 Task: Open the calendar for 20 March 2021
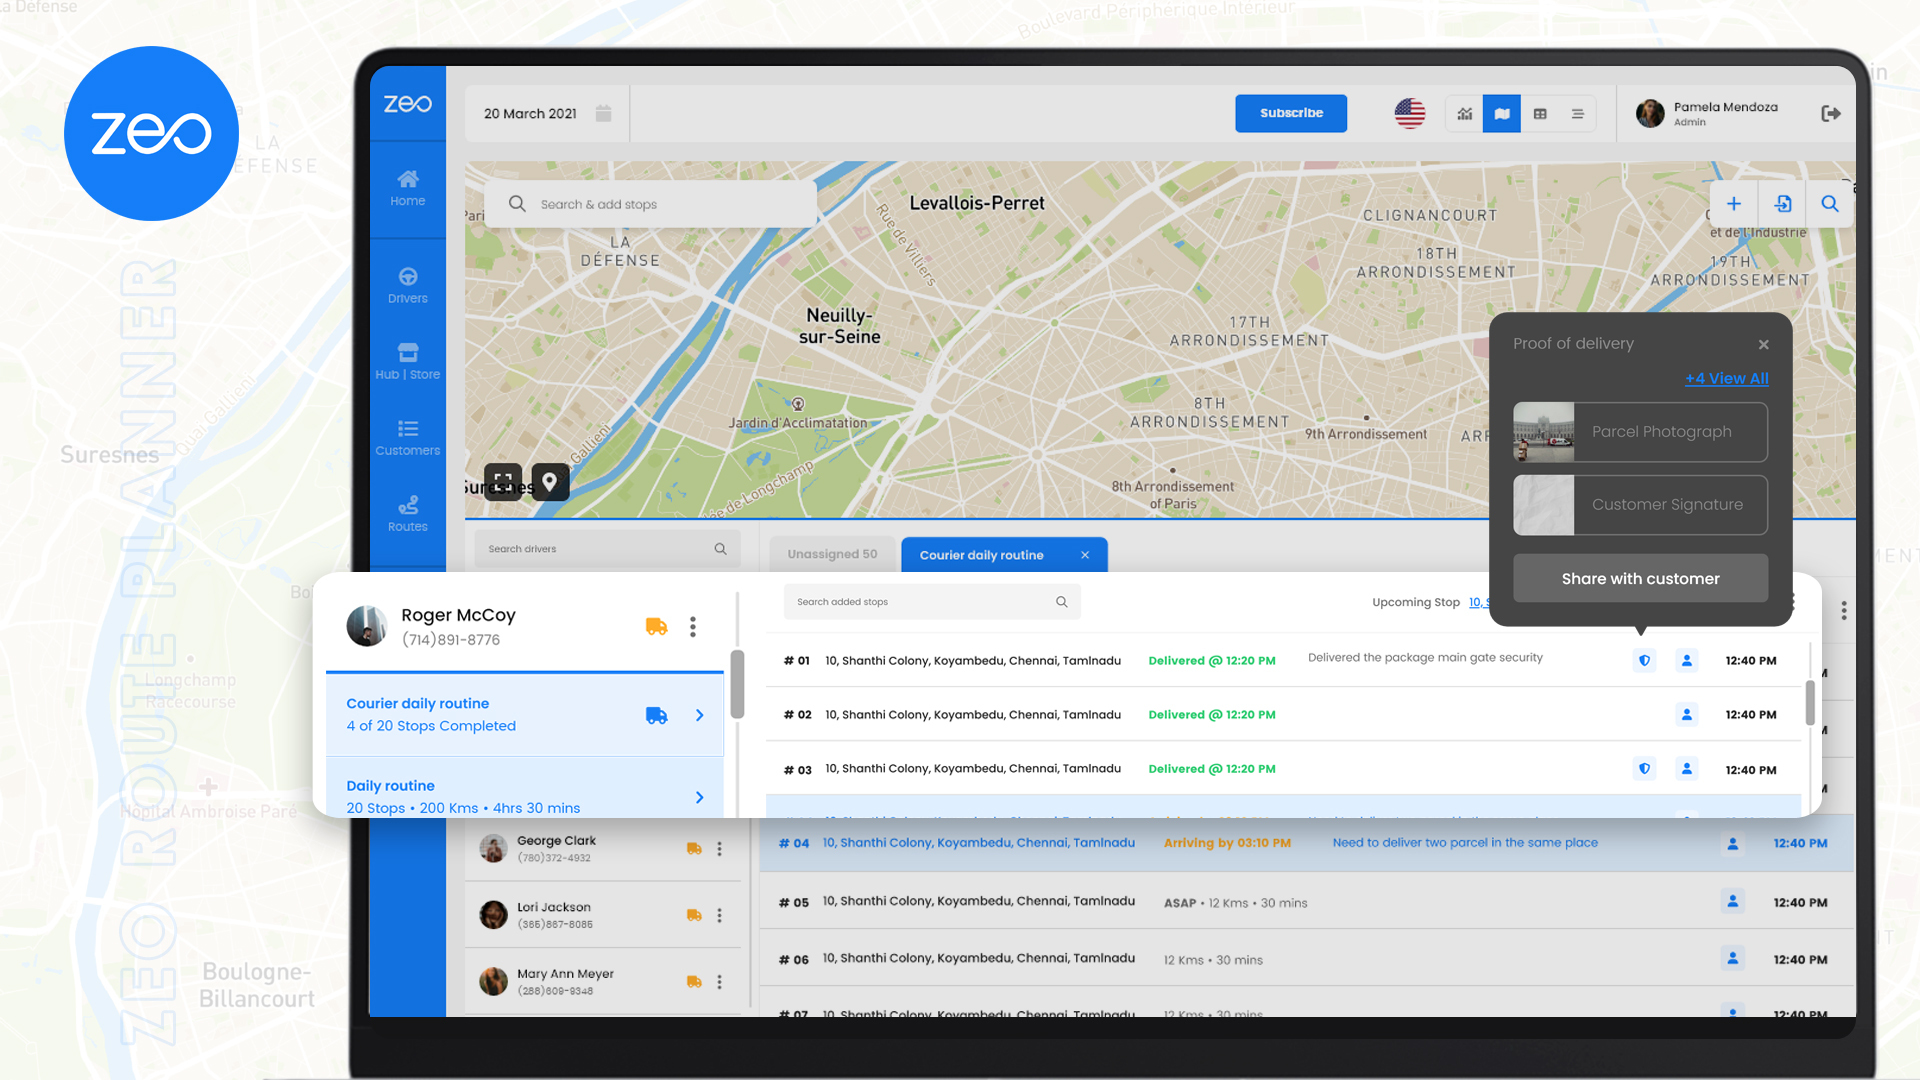(603, 113)
